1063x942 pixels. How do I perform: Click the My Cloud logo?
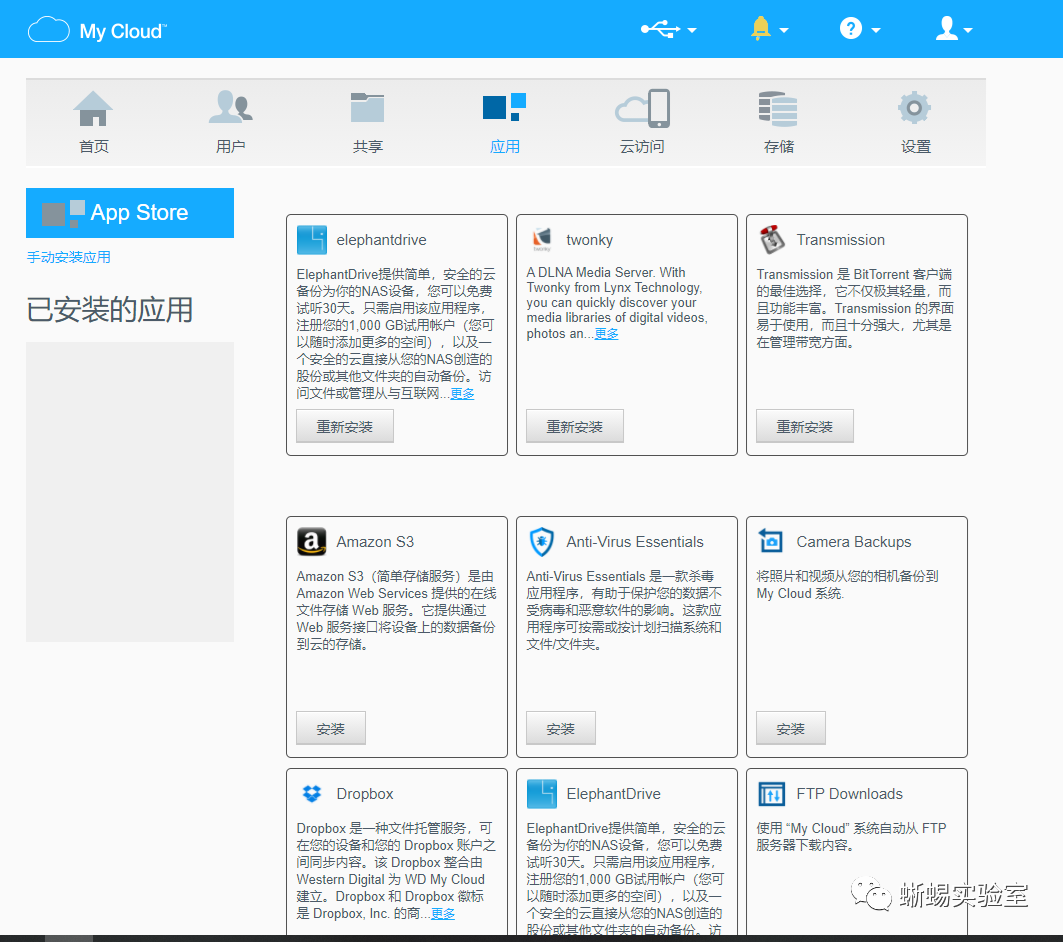pos(97,30)
